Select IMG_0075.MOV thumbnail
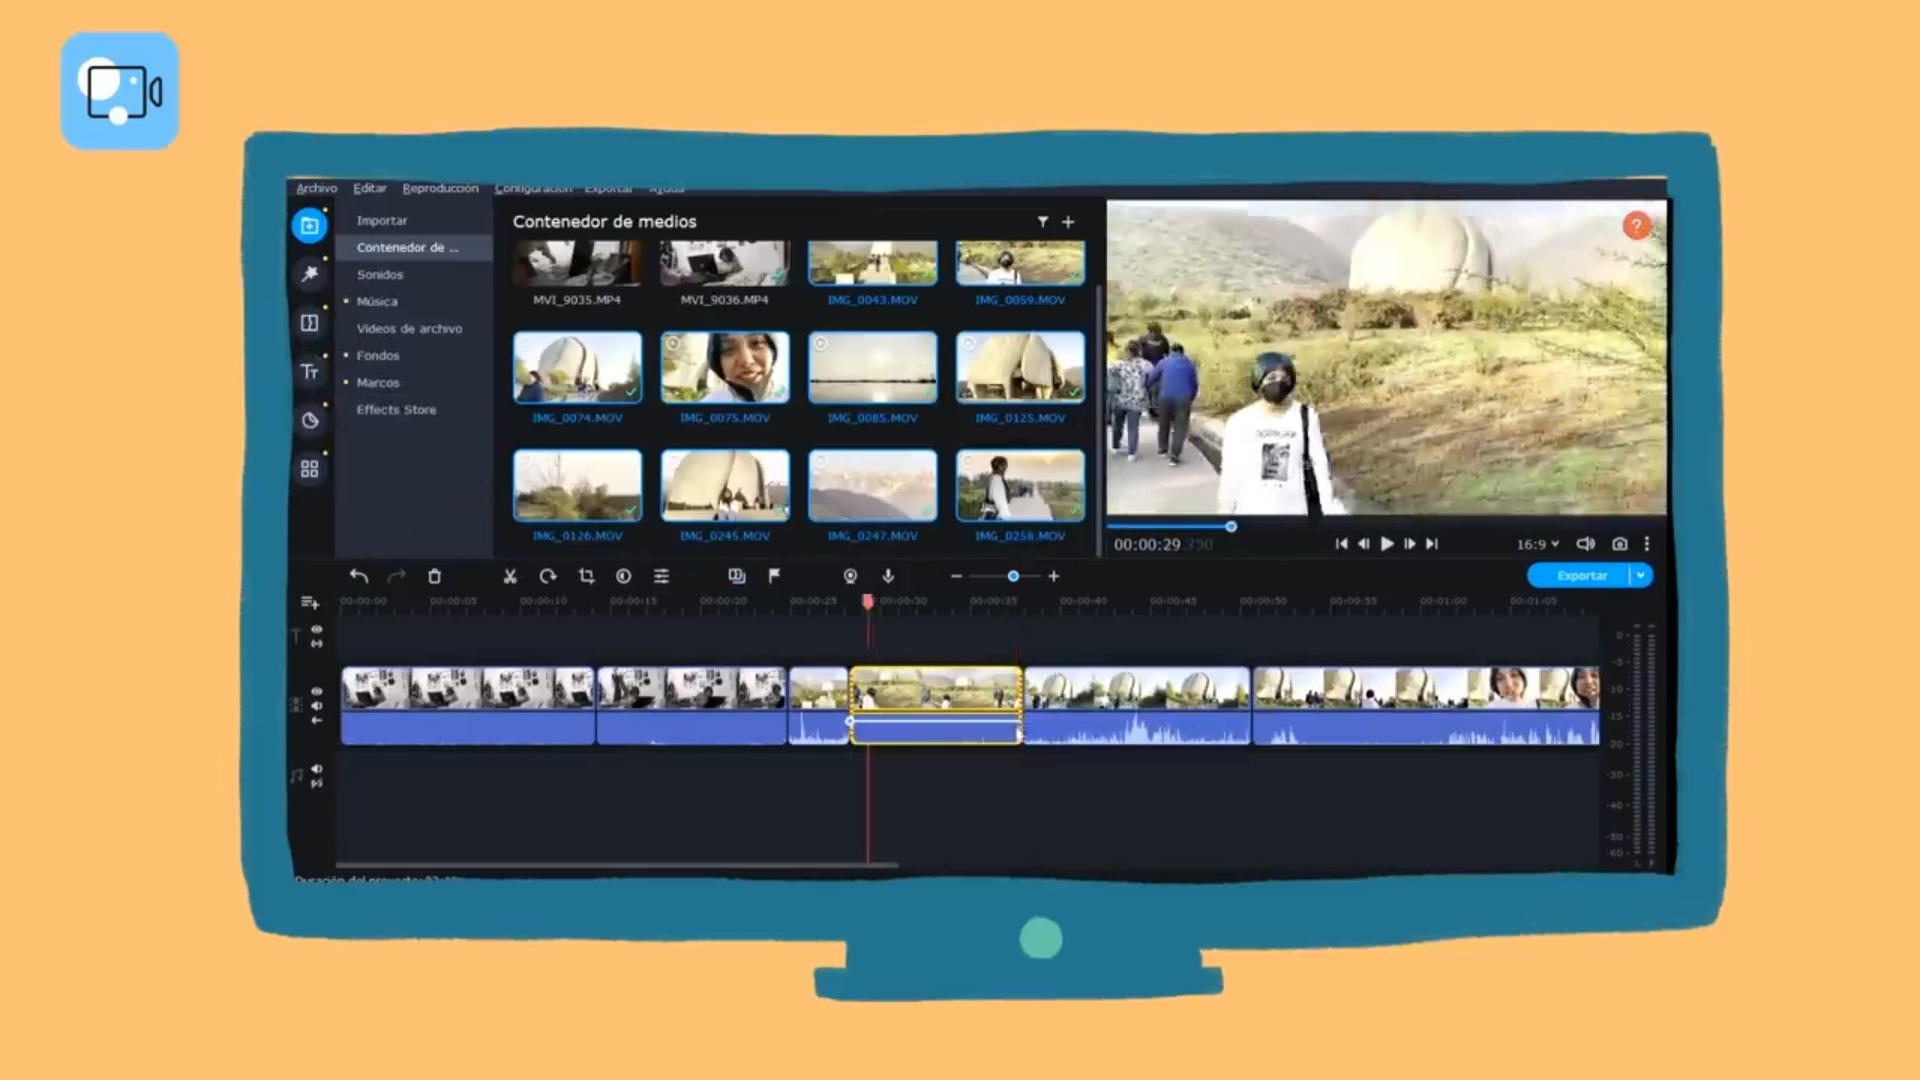Image resolution: width=1920 pixels, height=1080 pixels. pyautogui.click(x=725, y=368)
